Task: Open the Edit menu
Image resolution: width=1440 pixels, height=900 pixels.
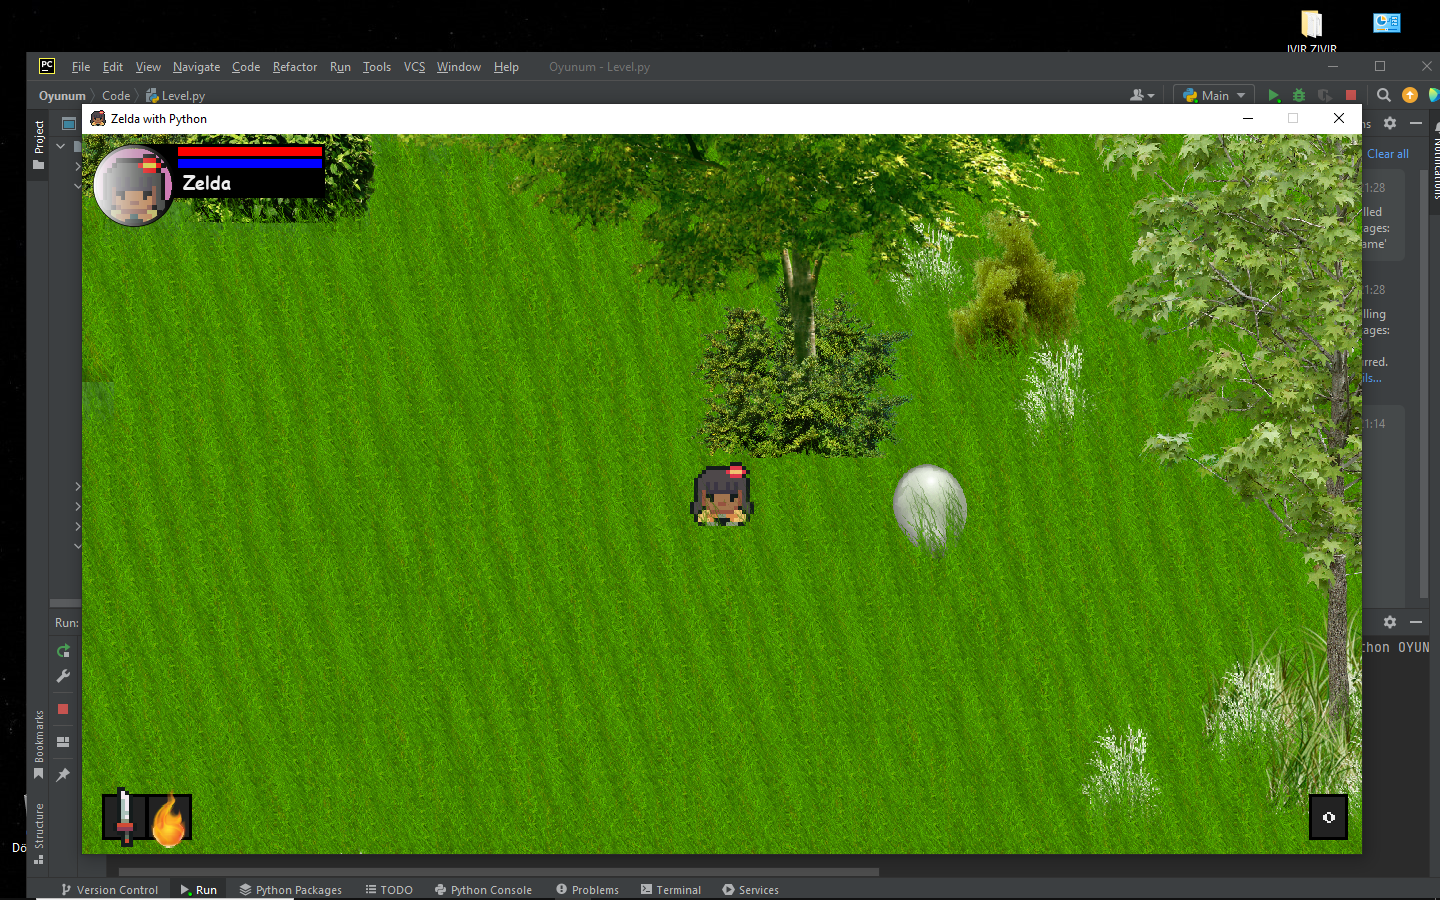Action: [x=113, y=67]
